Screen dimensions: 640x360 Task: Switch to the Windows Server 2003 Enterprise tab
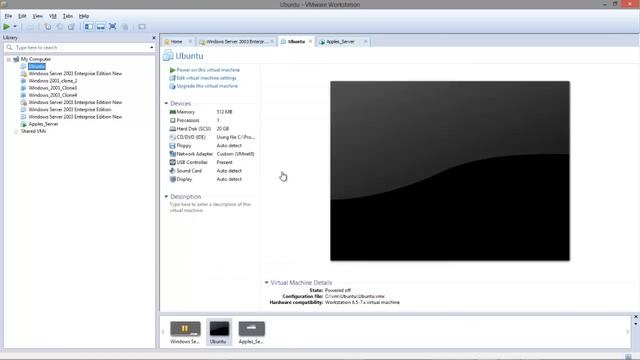[236, 42]
